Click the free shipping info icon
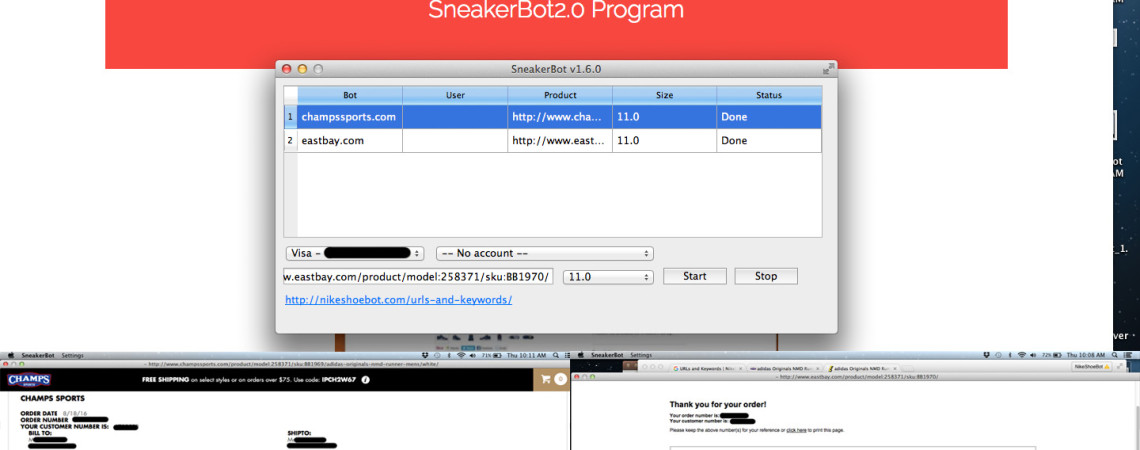The width and height of the screenshot is (1140, 450). click(366, 380)
